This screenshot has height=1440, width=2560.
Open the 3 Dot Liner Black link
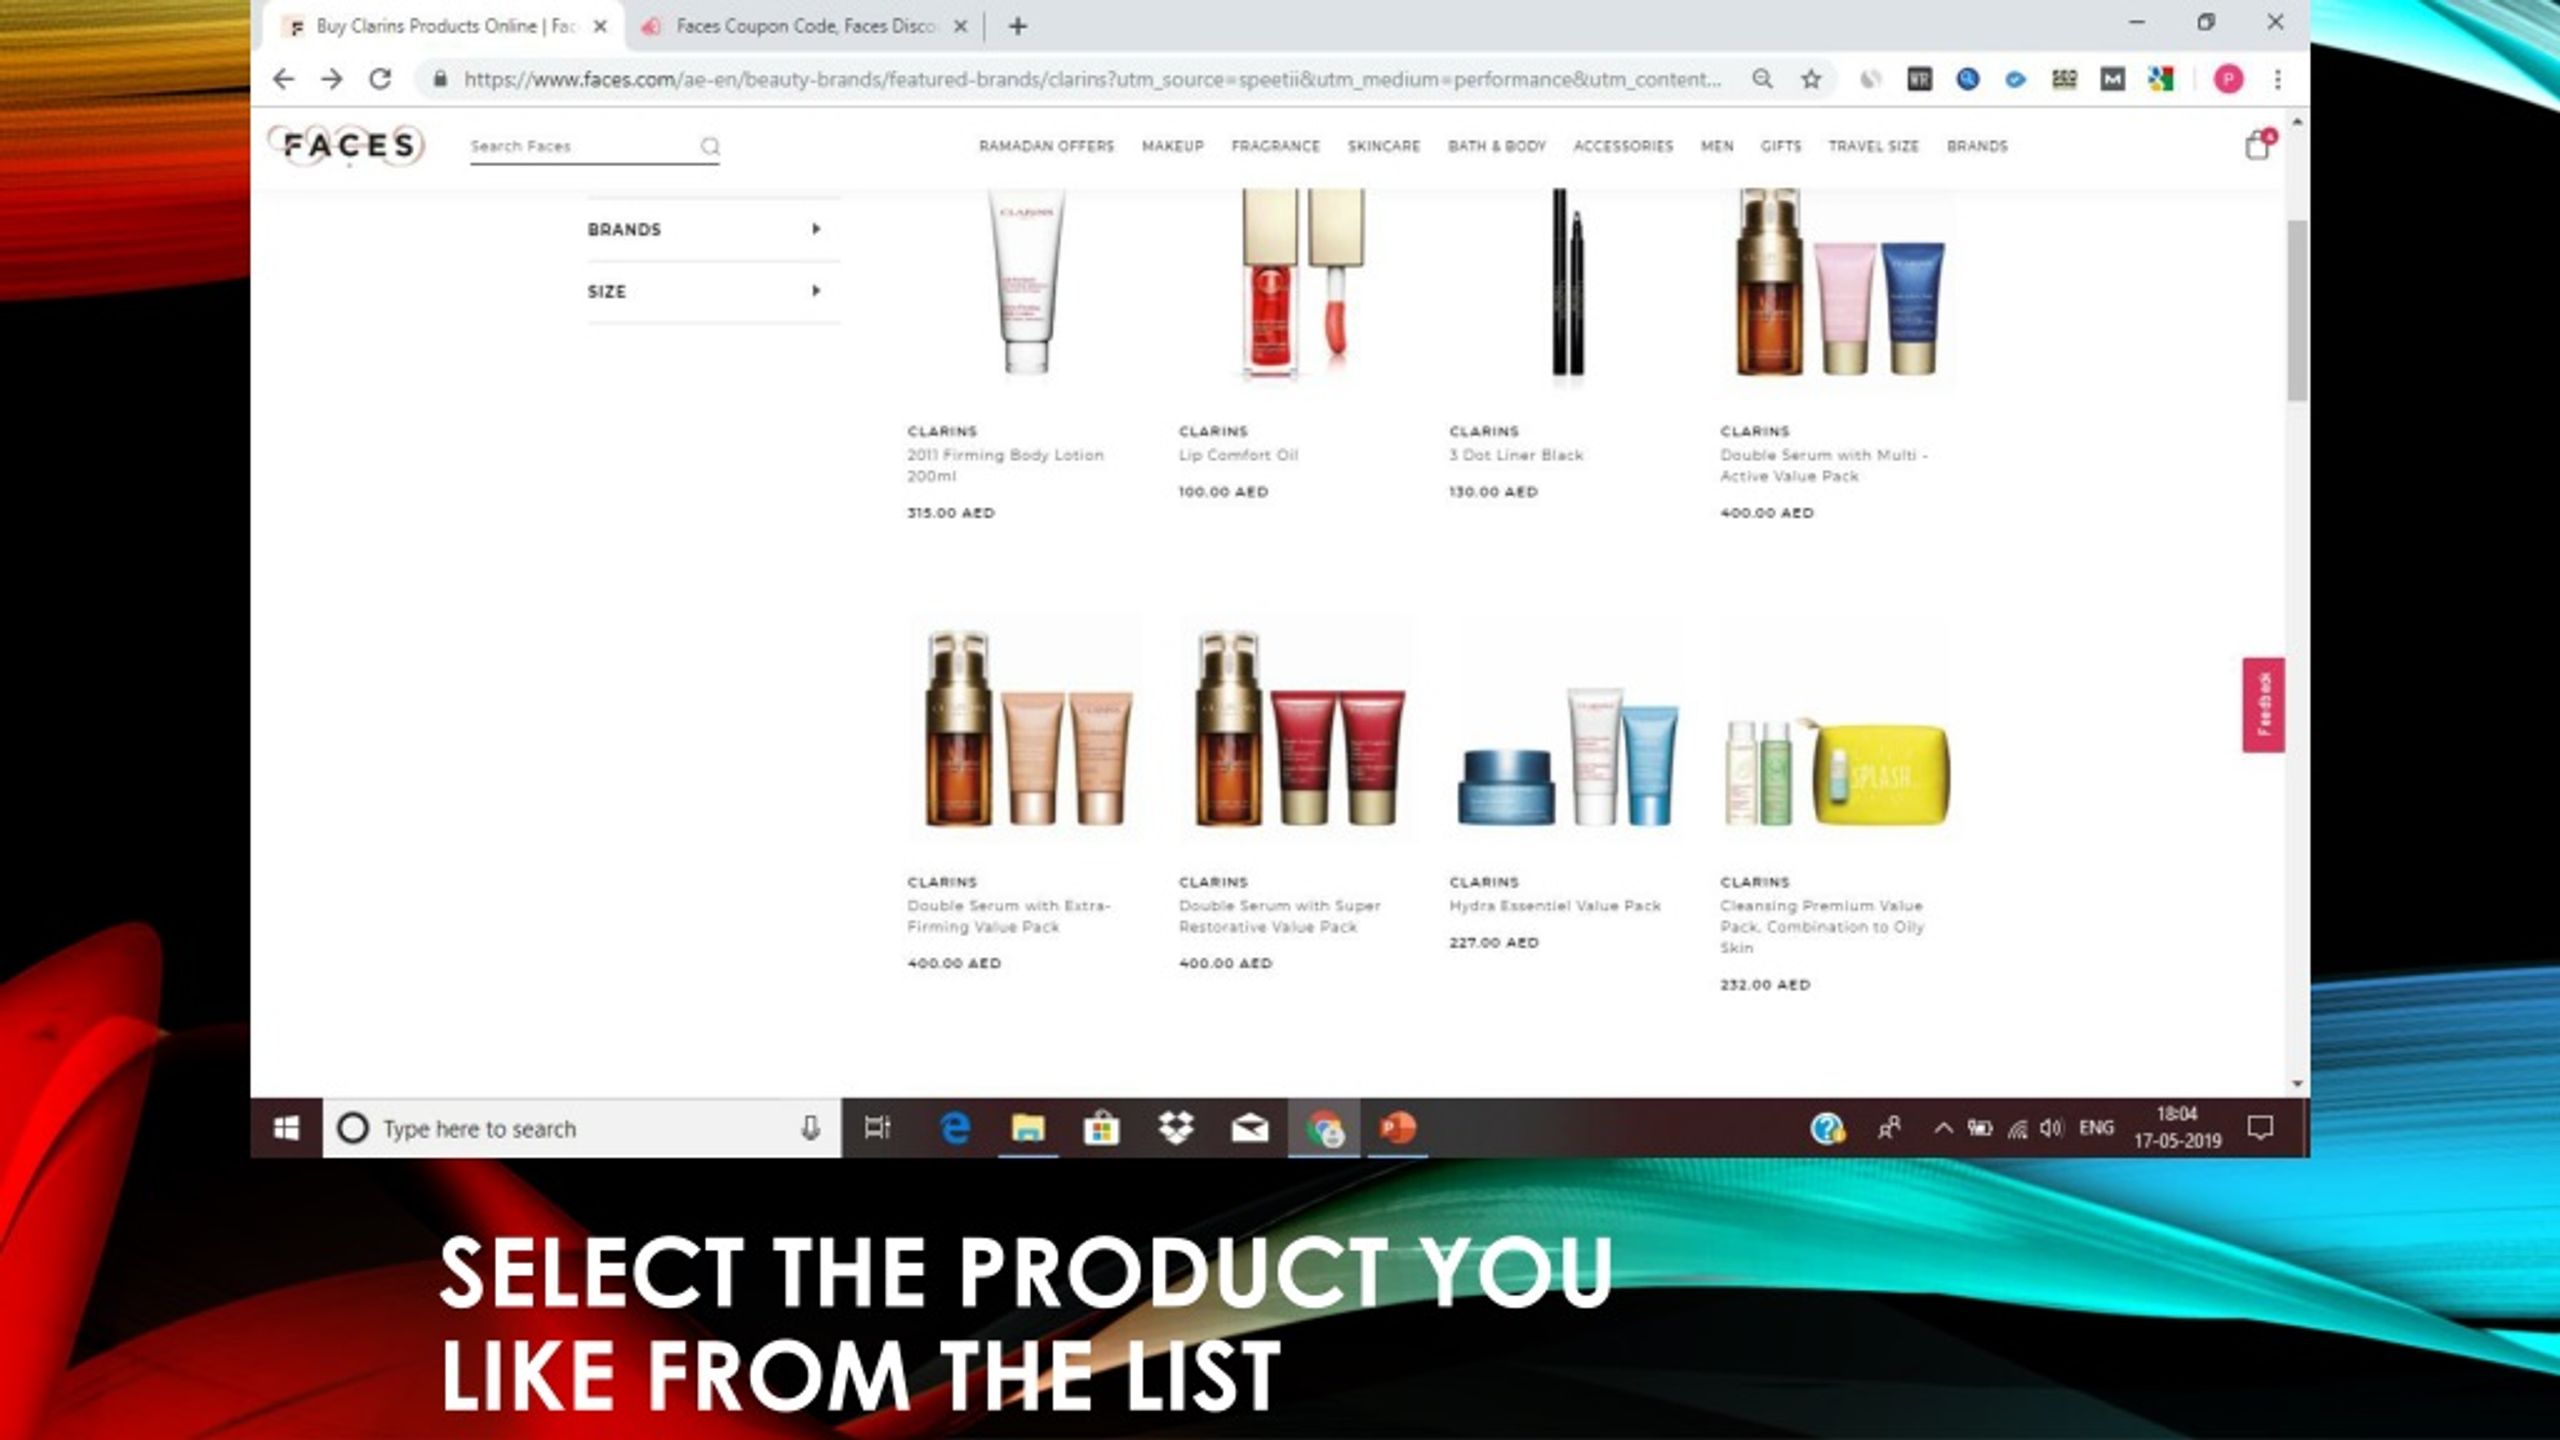1516,455
